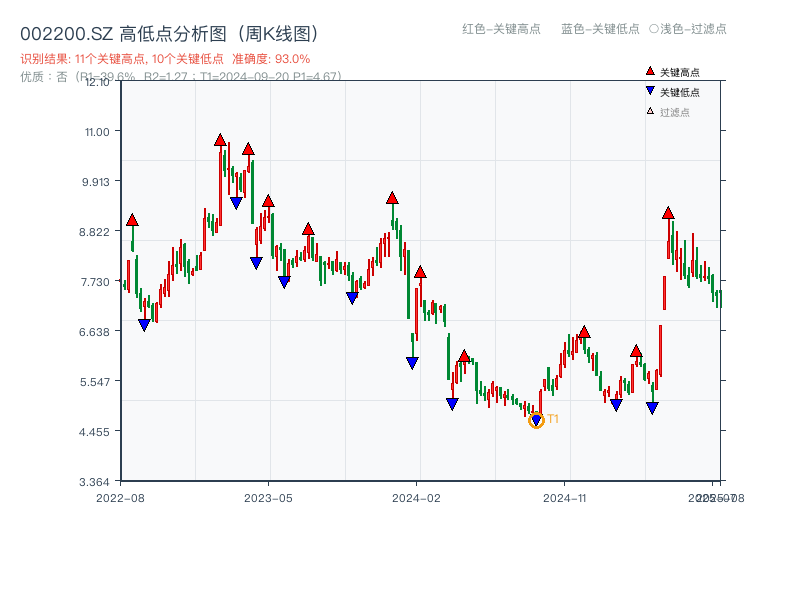Click the red 关键高点 triangle icon in the legend
The width and height of the screenshot is (800, 600).
(x=650, y=71)
